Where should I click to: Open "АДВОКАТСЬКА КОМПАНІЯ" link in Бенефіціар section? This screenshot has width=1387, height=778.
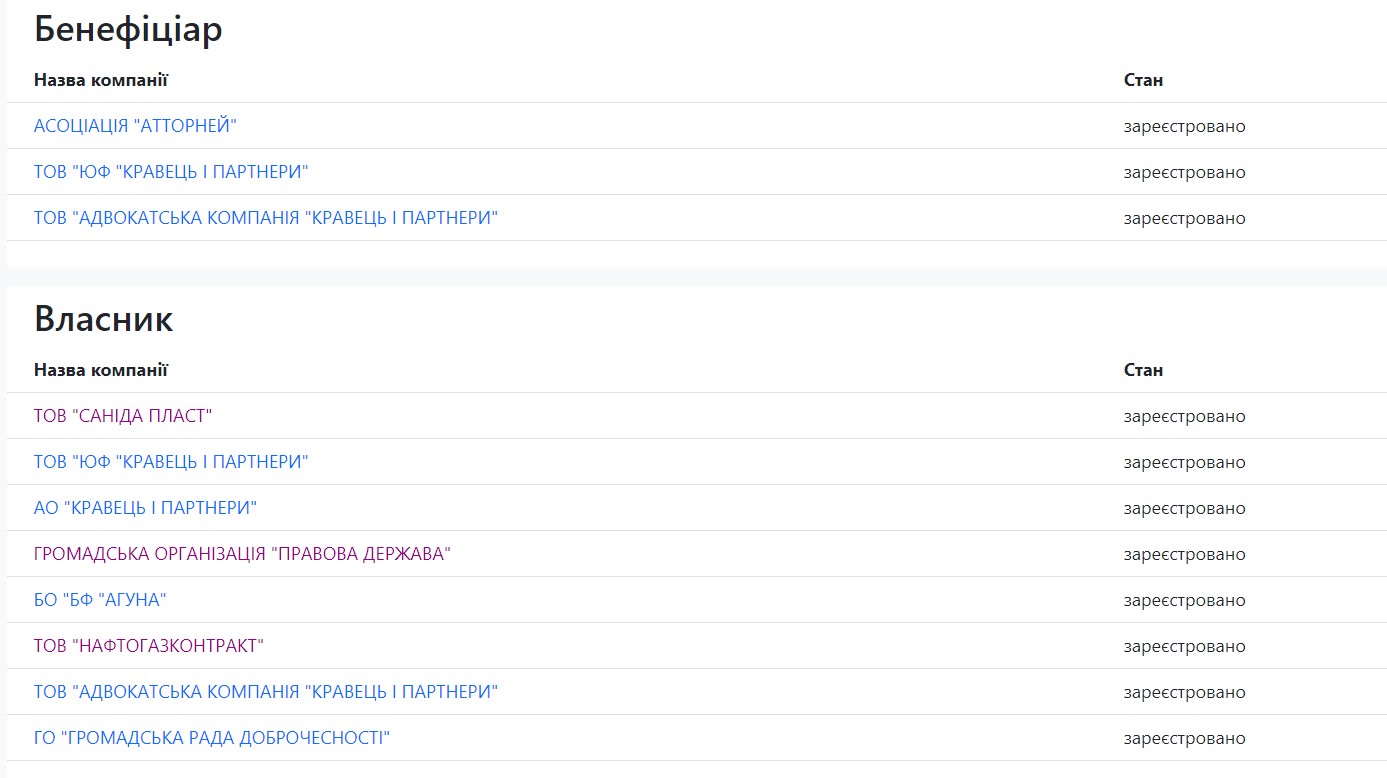(265, 218)
